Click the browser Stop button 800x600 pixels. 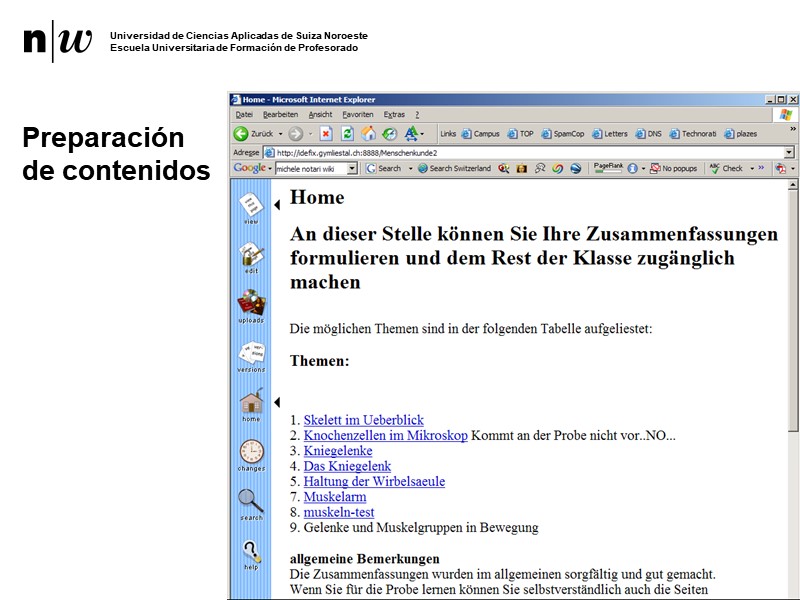coord(326,134)
